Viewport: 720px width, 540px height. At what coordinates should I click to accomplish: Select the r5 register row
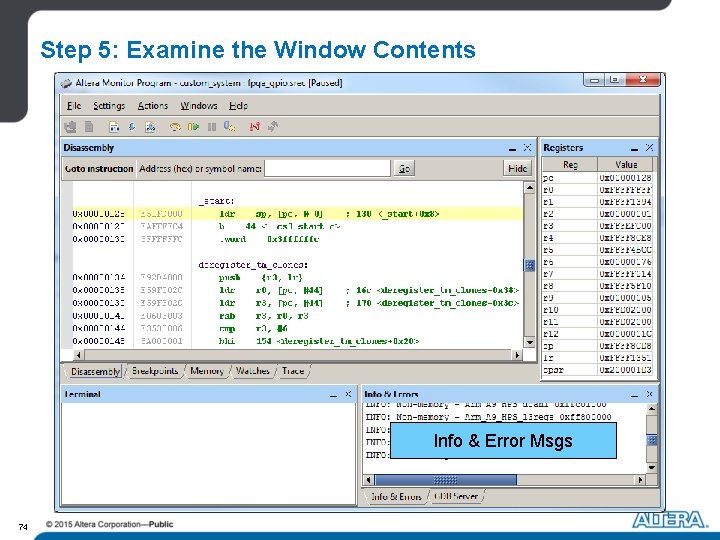tap(597, 250)
